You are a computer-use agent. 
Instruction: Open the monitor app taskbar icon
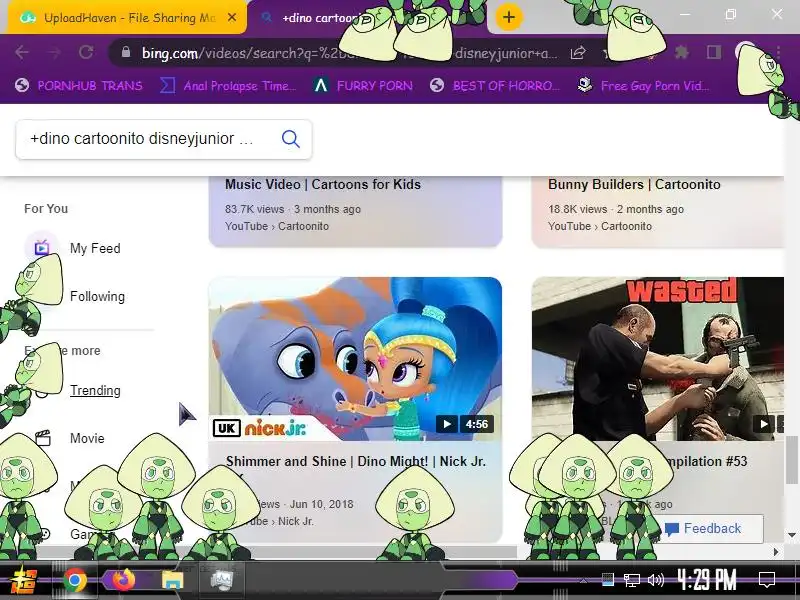221,581
